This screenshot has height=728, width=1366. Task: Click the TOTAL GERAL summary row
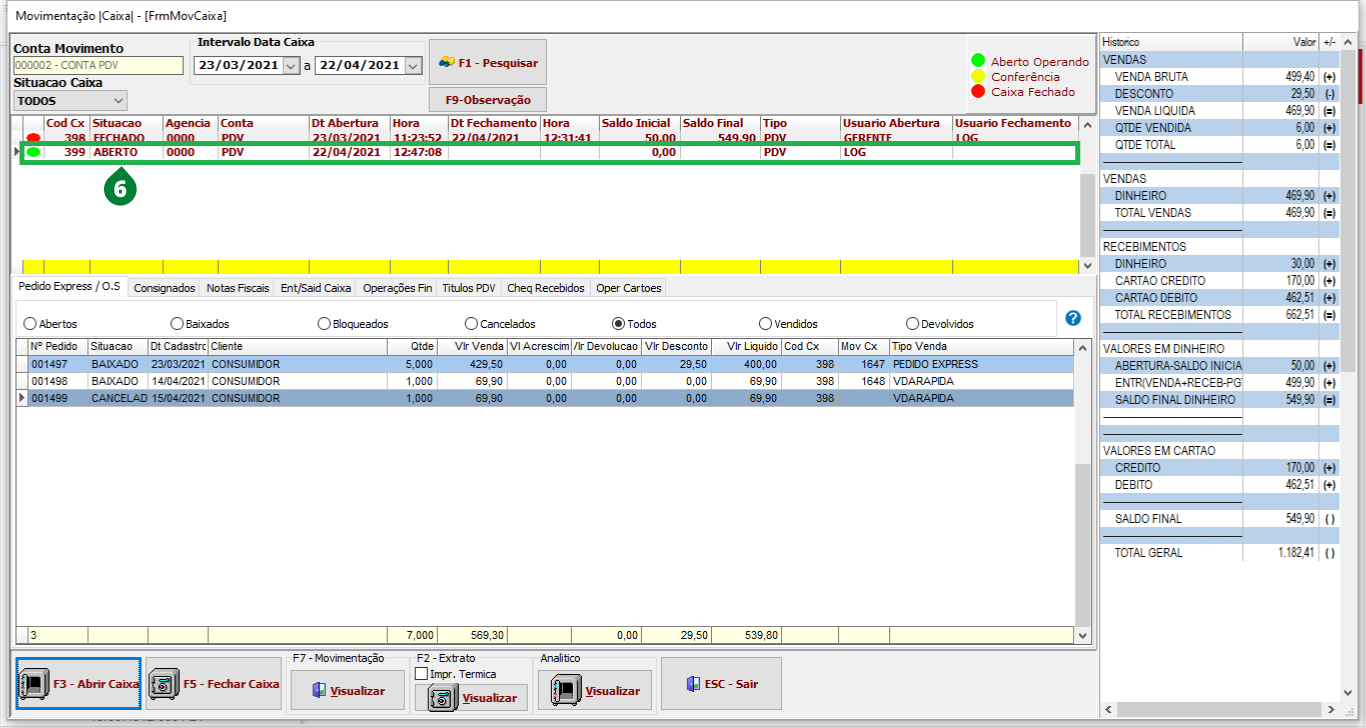coord(1219,553)
